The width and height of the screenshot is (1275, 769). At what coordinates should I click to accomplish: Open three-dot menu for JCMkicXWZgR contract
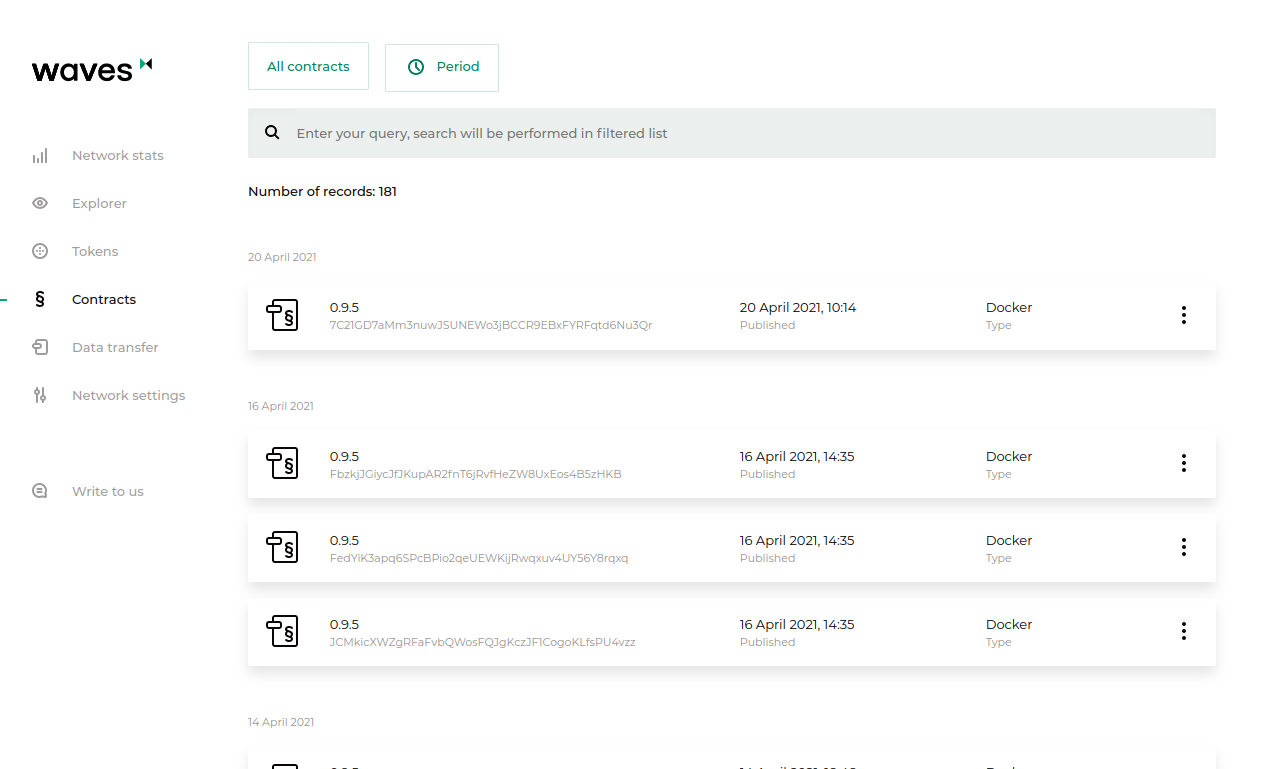[x=1183, y=632]
